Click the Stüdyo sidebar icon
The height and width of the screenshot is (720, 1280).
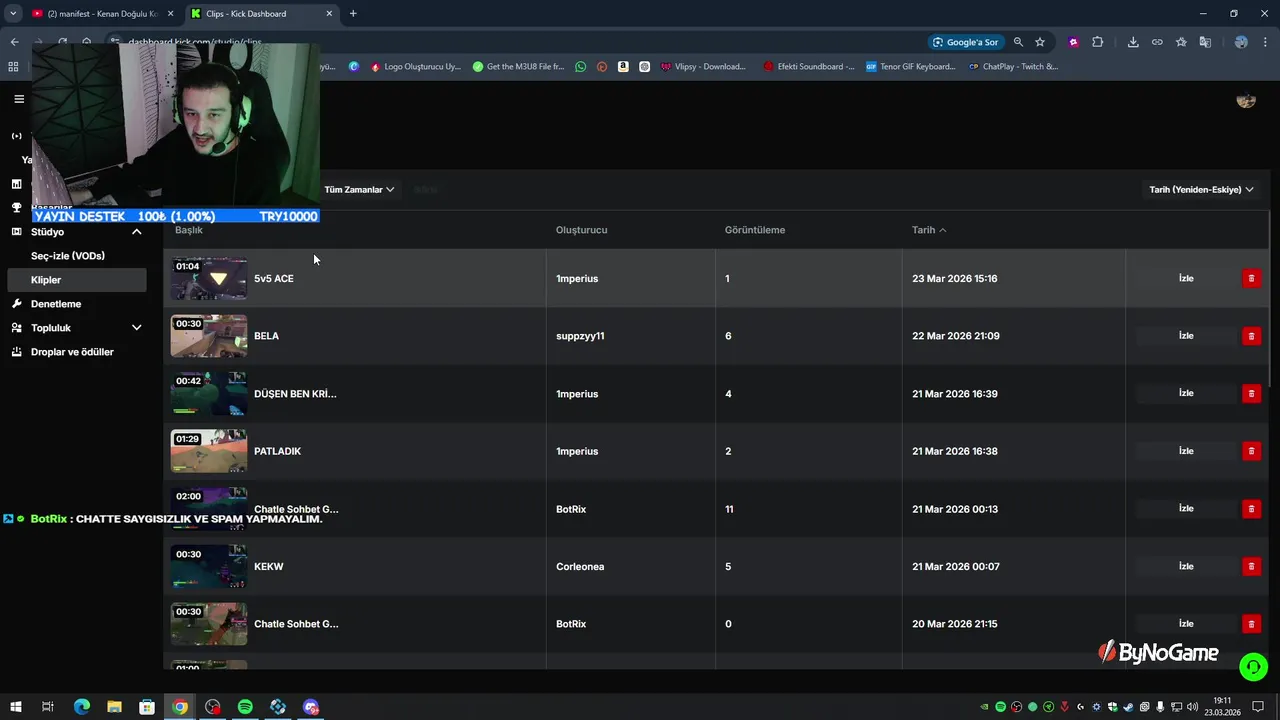tap(16, 232)
